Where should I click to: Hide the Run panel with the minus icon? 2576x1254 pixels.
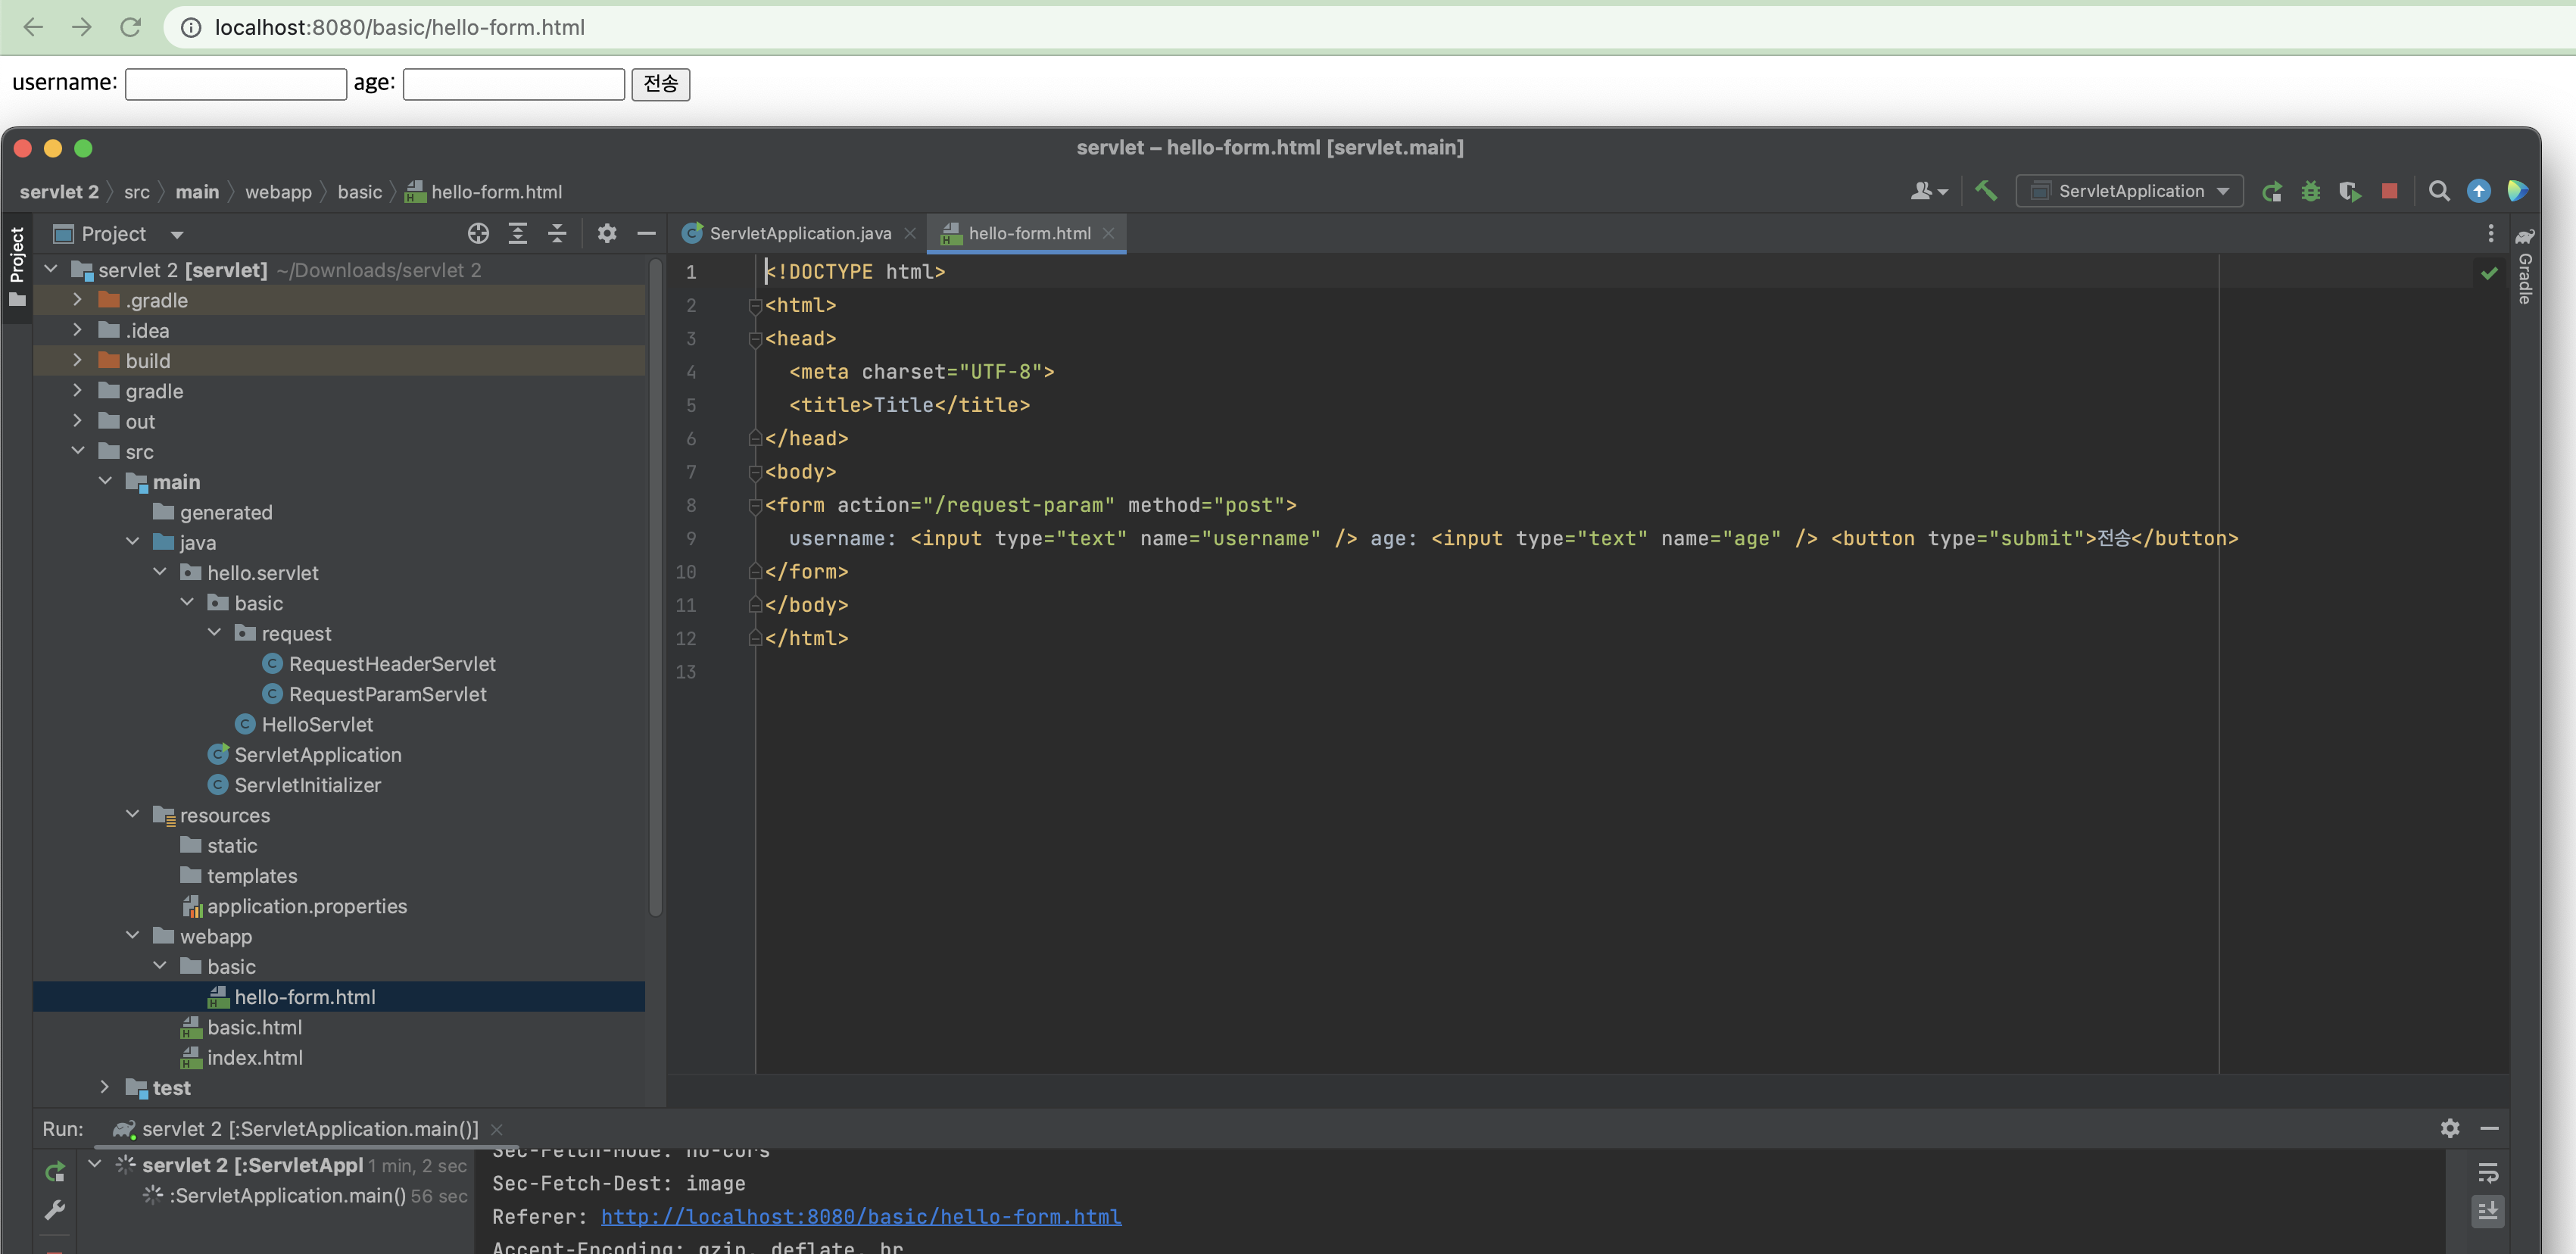click(x=2489, y=1128)
